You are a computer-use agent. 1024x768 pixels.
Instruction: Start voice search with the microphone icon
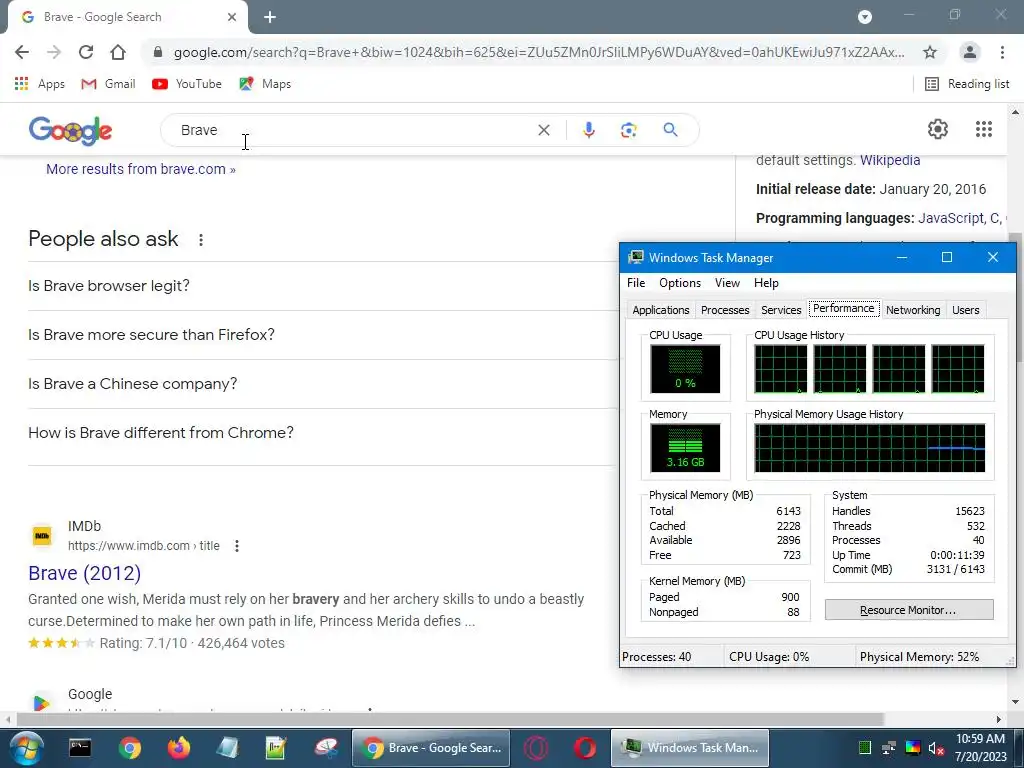coord(588,130)
